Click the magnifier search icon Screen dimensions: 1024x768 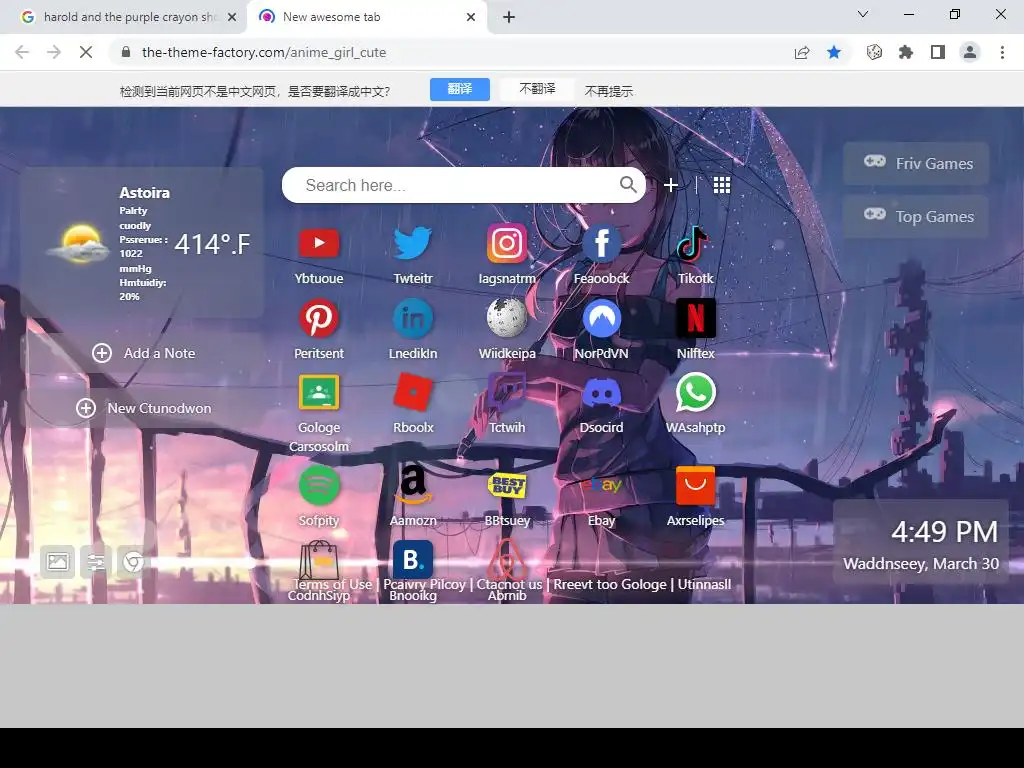point(628,185)
